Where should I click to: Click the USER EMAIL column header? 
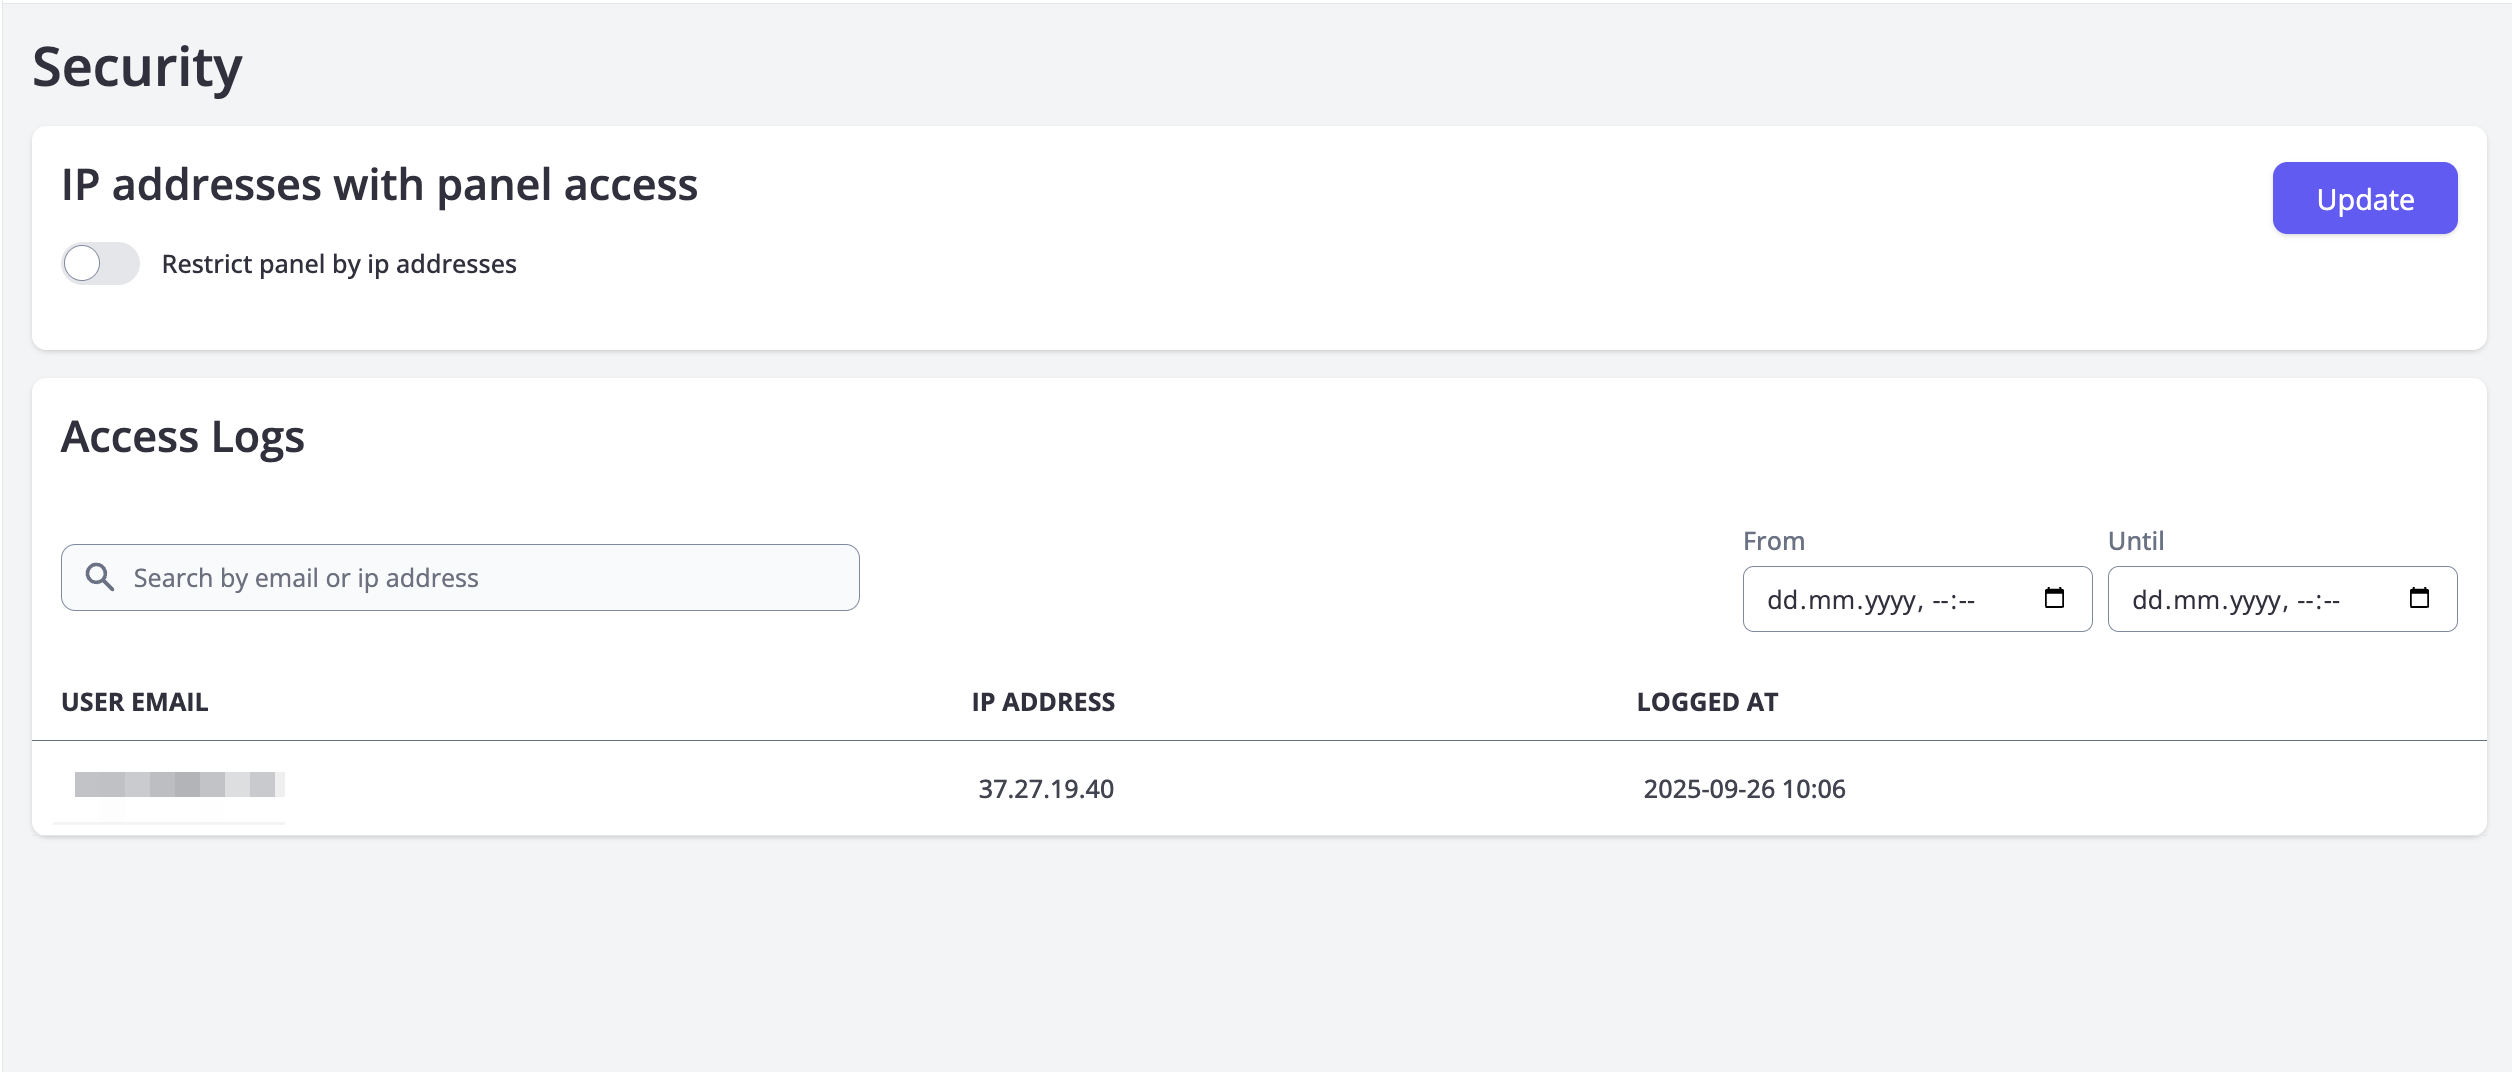[135, 702]
